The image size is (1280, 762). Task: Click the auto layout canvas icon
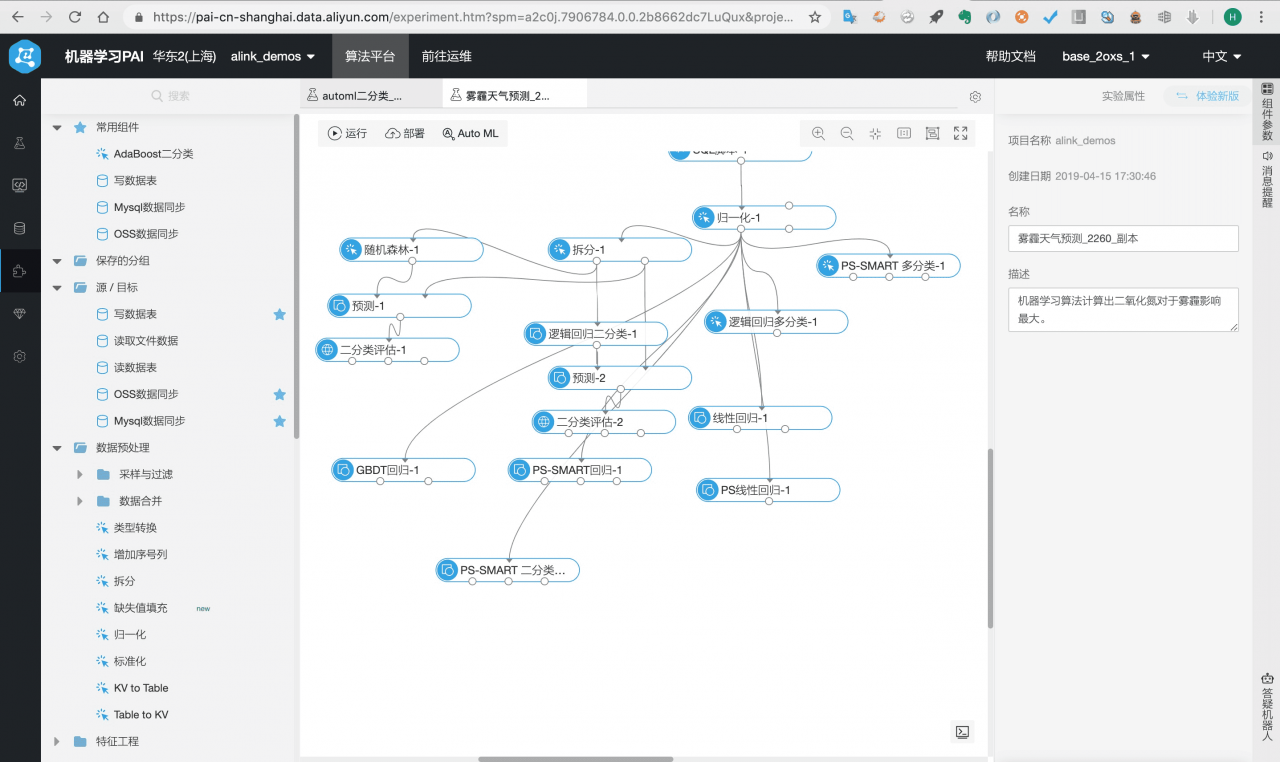[x=932, y=133]
